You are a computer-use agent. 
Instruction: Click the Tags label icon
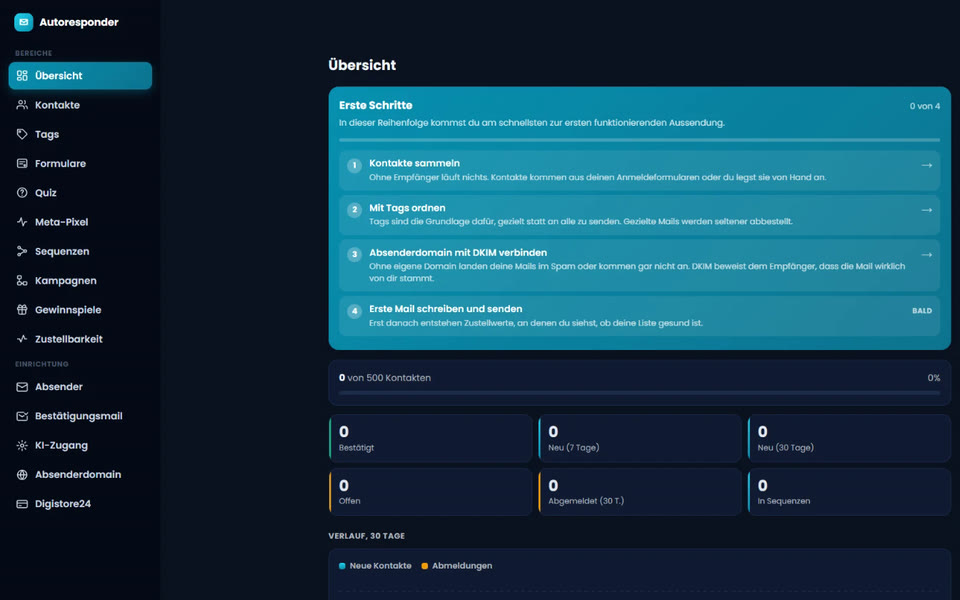click(x=22, y=134)
